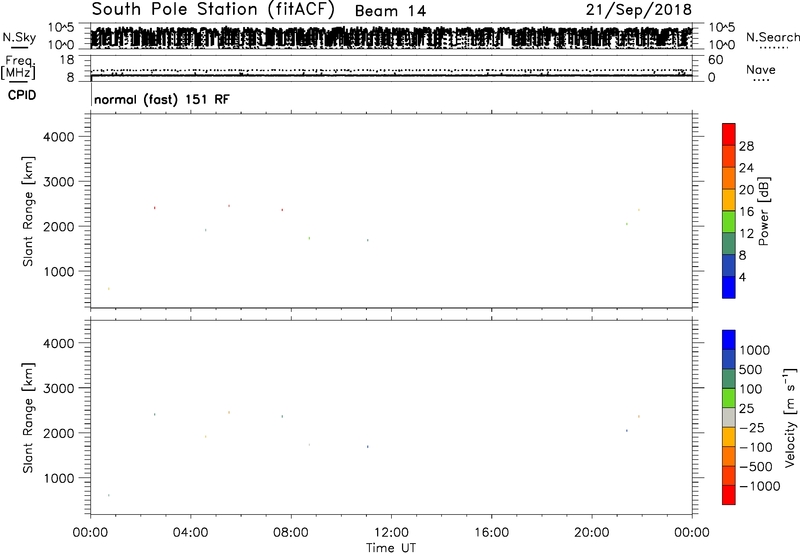Image resolution: width=800 pixels, height=554 pixels.
Task: Pick the gray -25 to 25 Velocity swatch
Action: 729,418
